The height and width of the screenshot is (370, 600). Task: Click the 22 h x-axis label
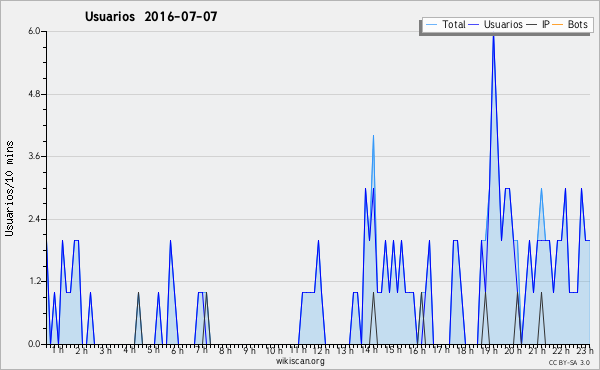(561, 350)
